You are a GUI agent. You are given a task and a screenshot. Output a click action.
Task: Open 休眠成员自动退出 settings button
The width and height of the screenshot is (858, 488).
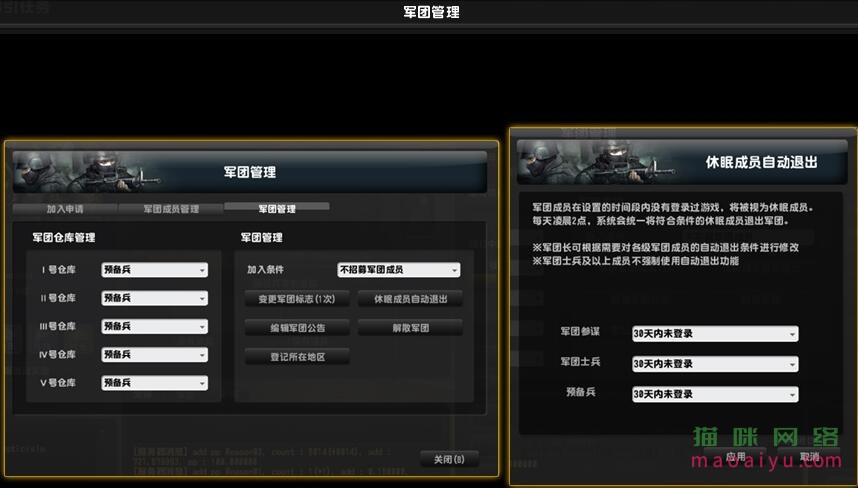click(x=410, y=299)
